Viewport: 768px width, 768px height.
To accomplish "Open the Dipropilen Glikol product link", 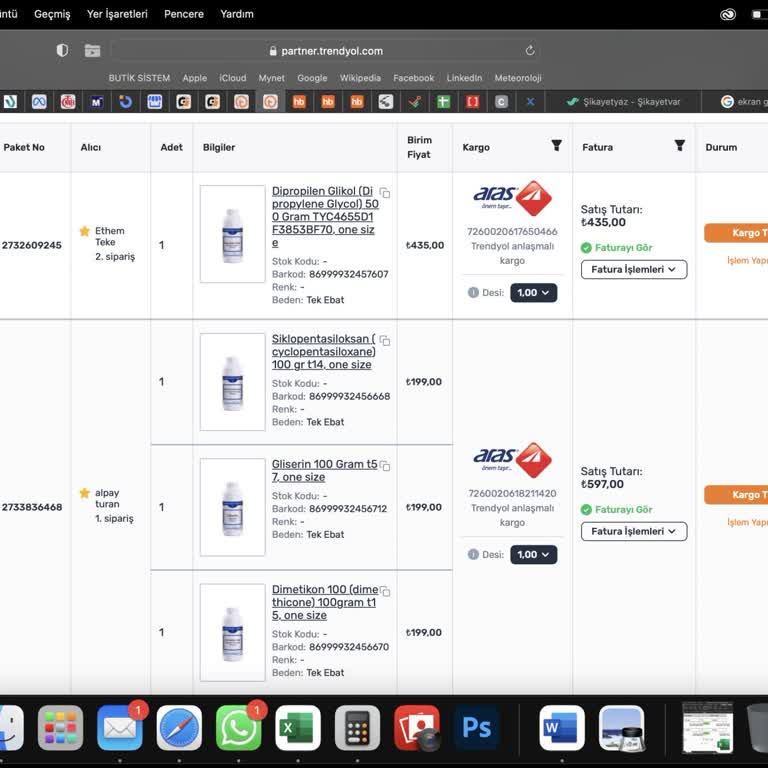I will (x=325, y=217).
